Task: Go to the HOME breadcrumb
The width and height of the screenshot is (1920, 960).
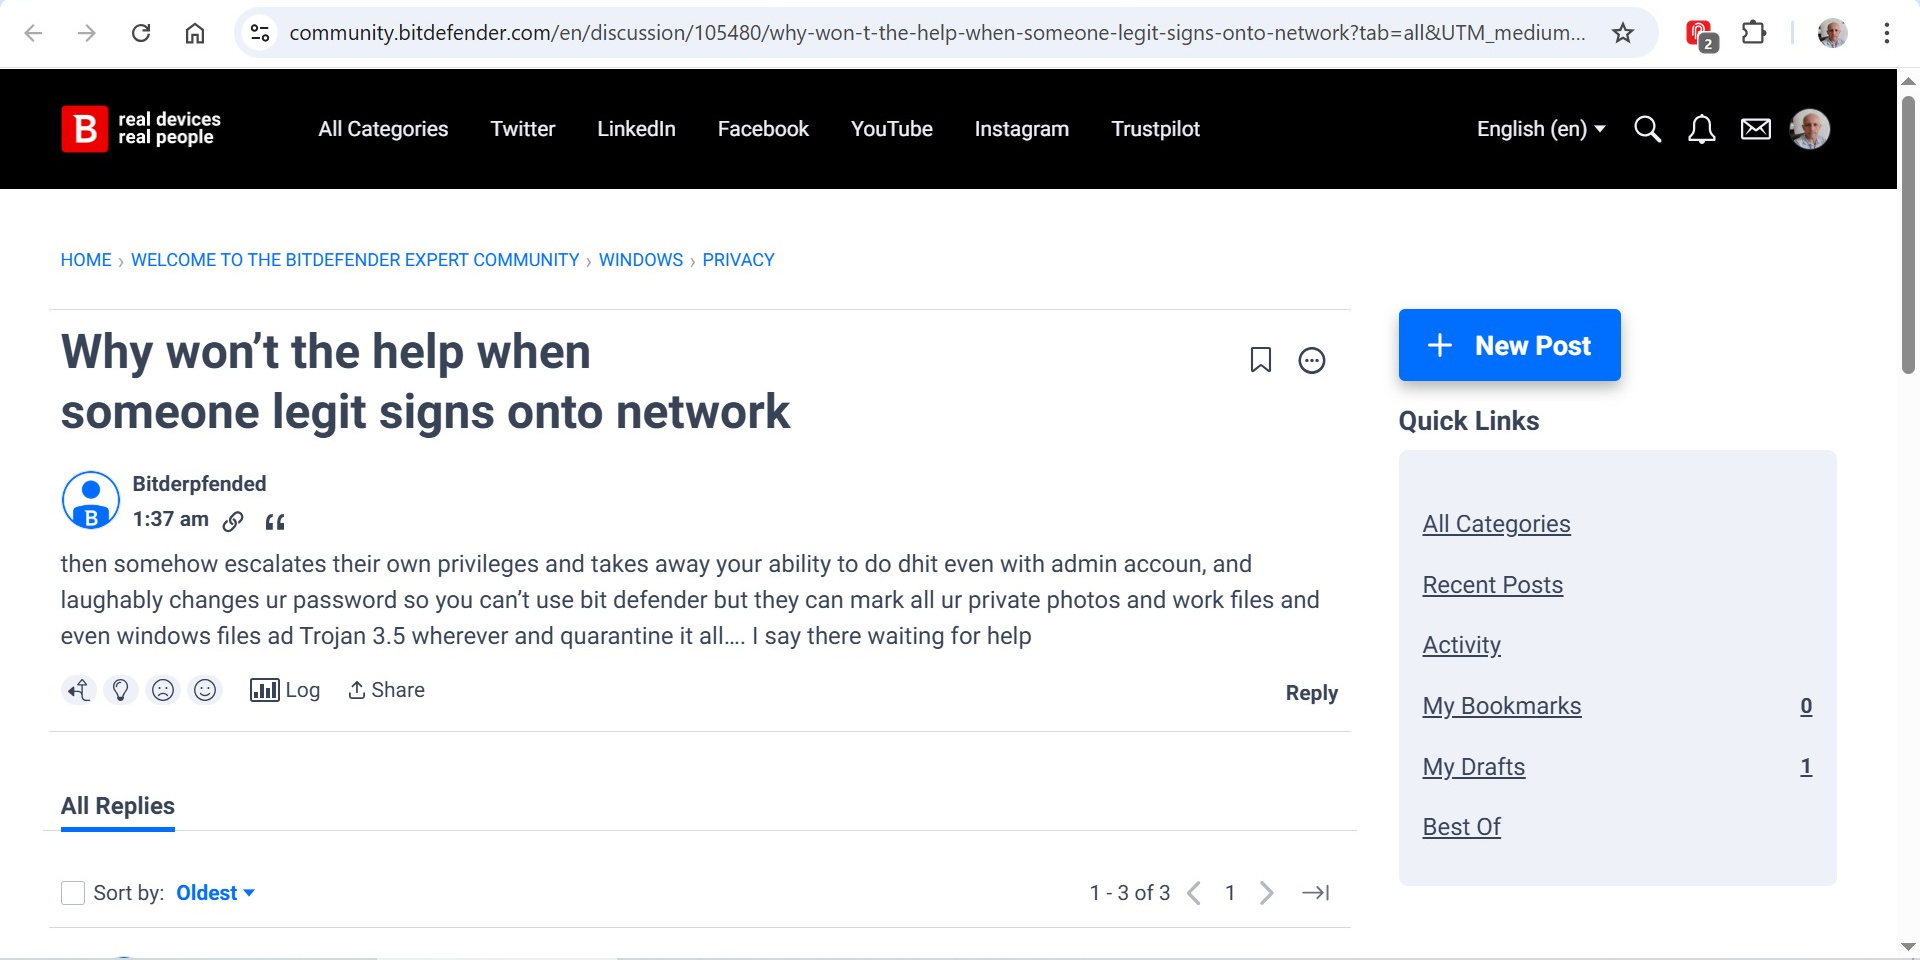Action: [86, 260]
